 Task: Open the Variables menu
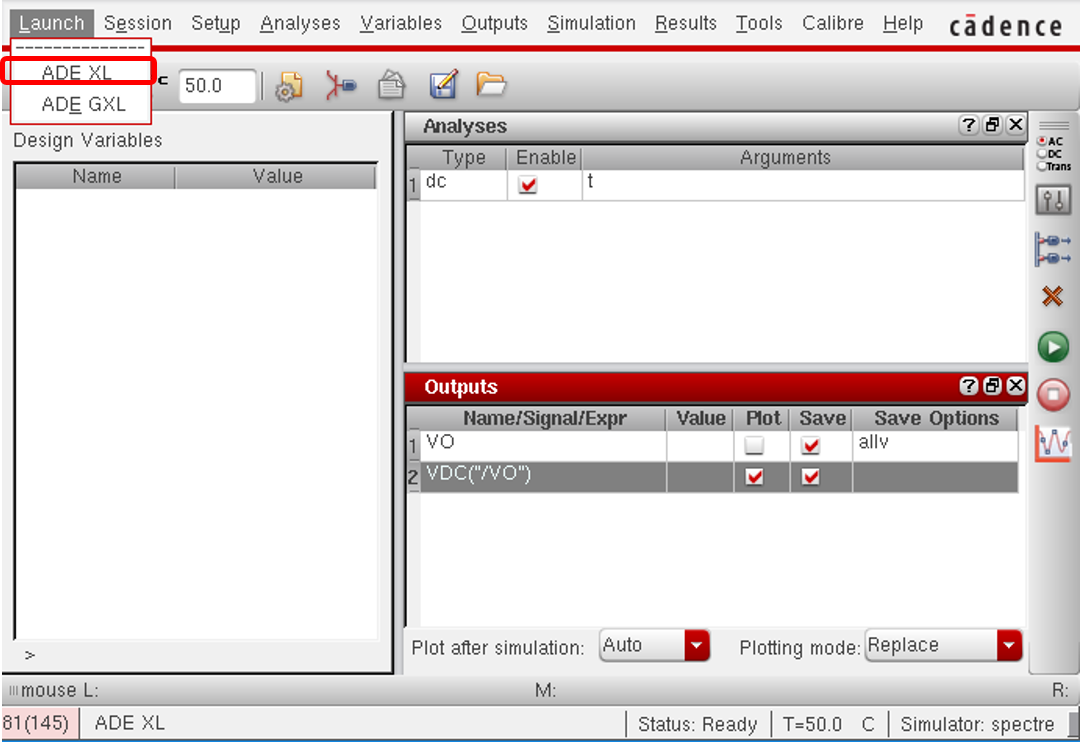[400, 23]
